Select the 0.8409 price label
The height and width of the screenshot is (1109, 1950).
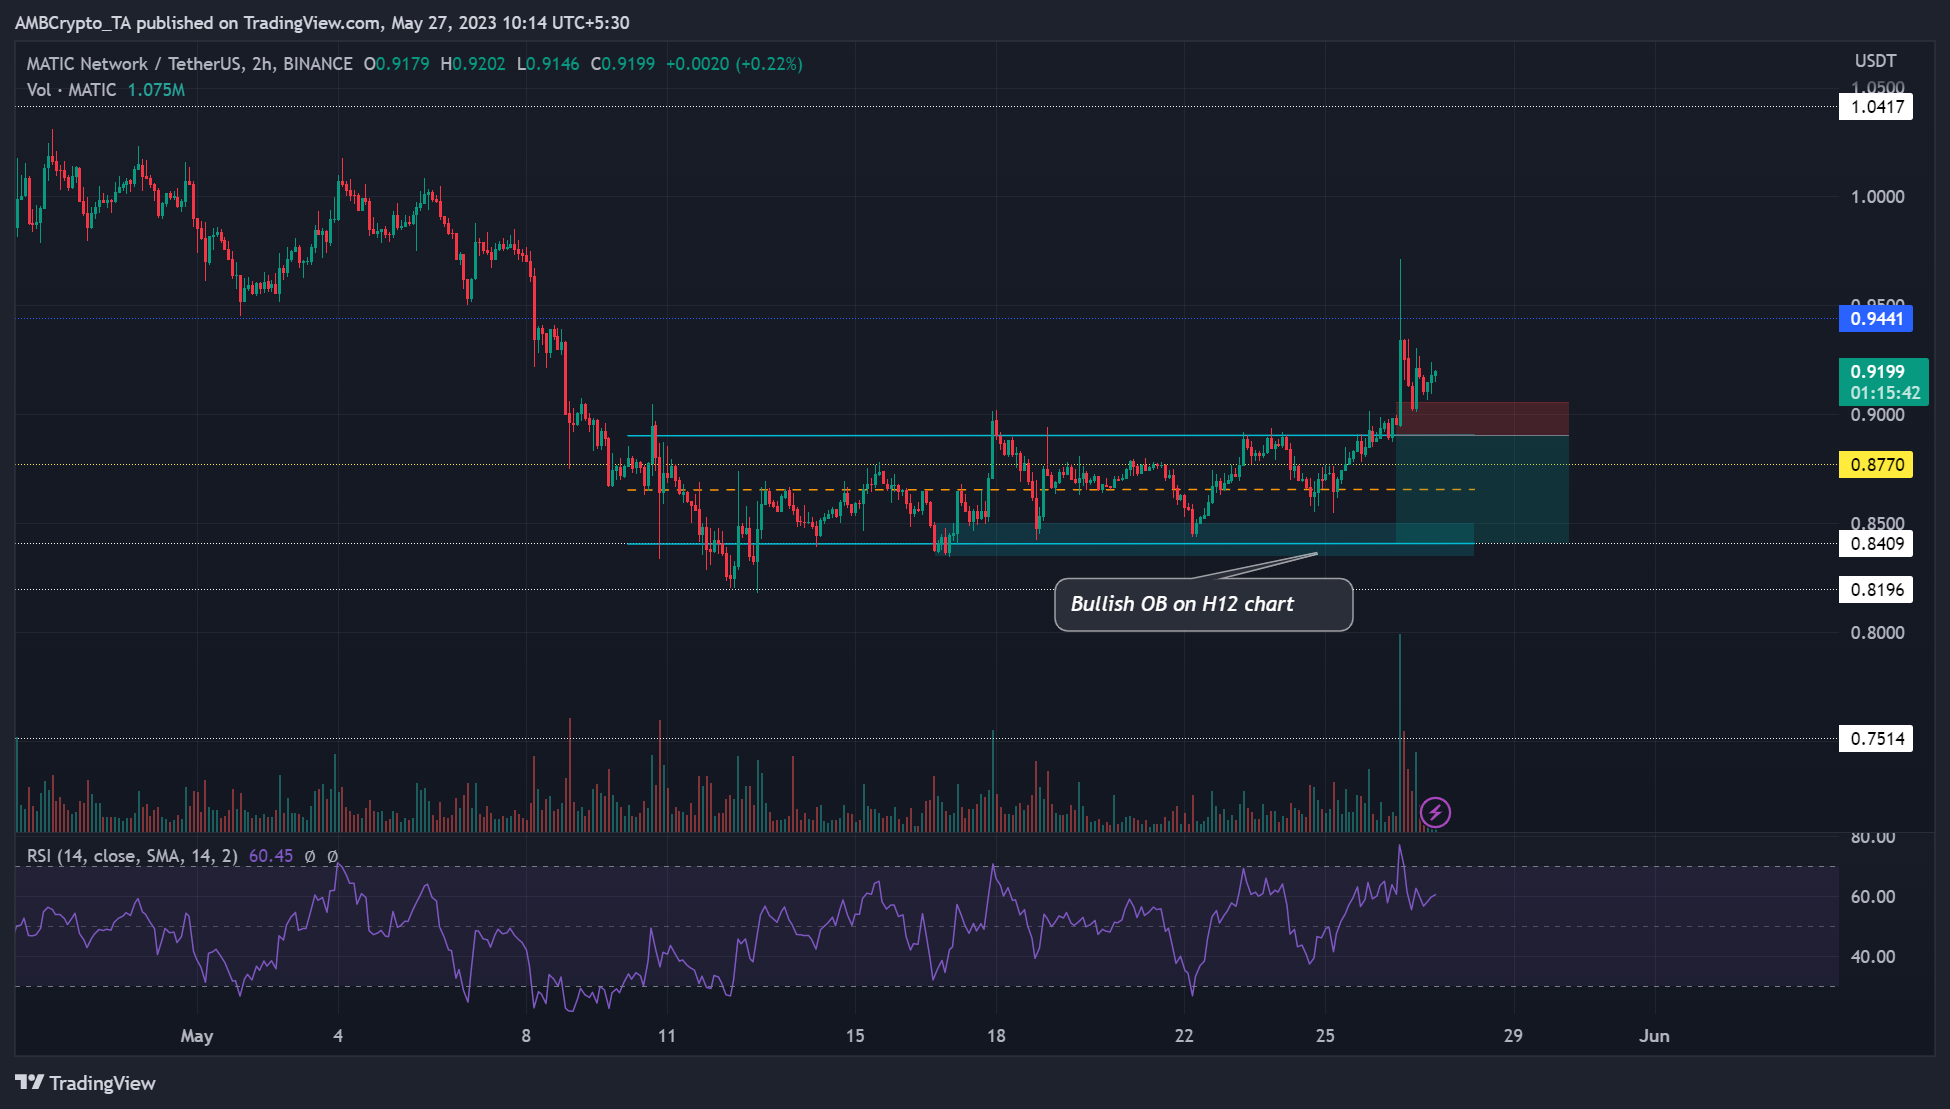[1876, 544]
